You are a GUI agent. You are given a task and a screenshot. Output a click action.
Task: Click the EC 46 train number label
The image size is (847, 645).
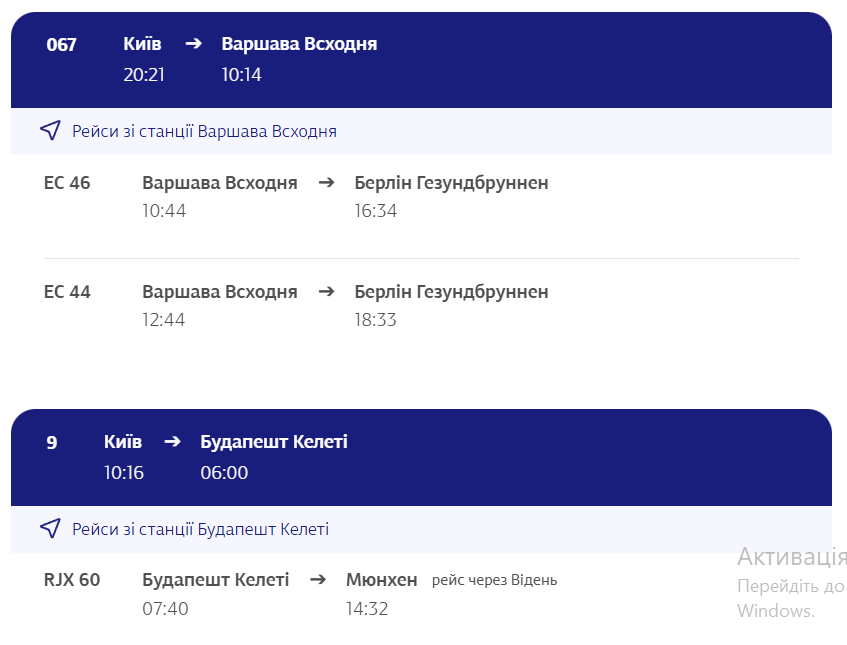click(66, 183)
